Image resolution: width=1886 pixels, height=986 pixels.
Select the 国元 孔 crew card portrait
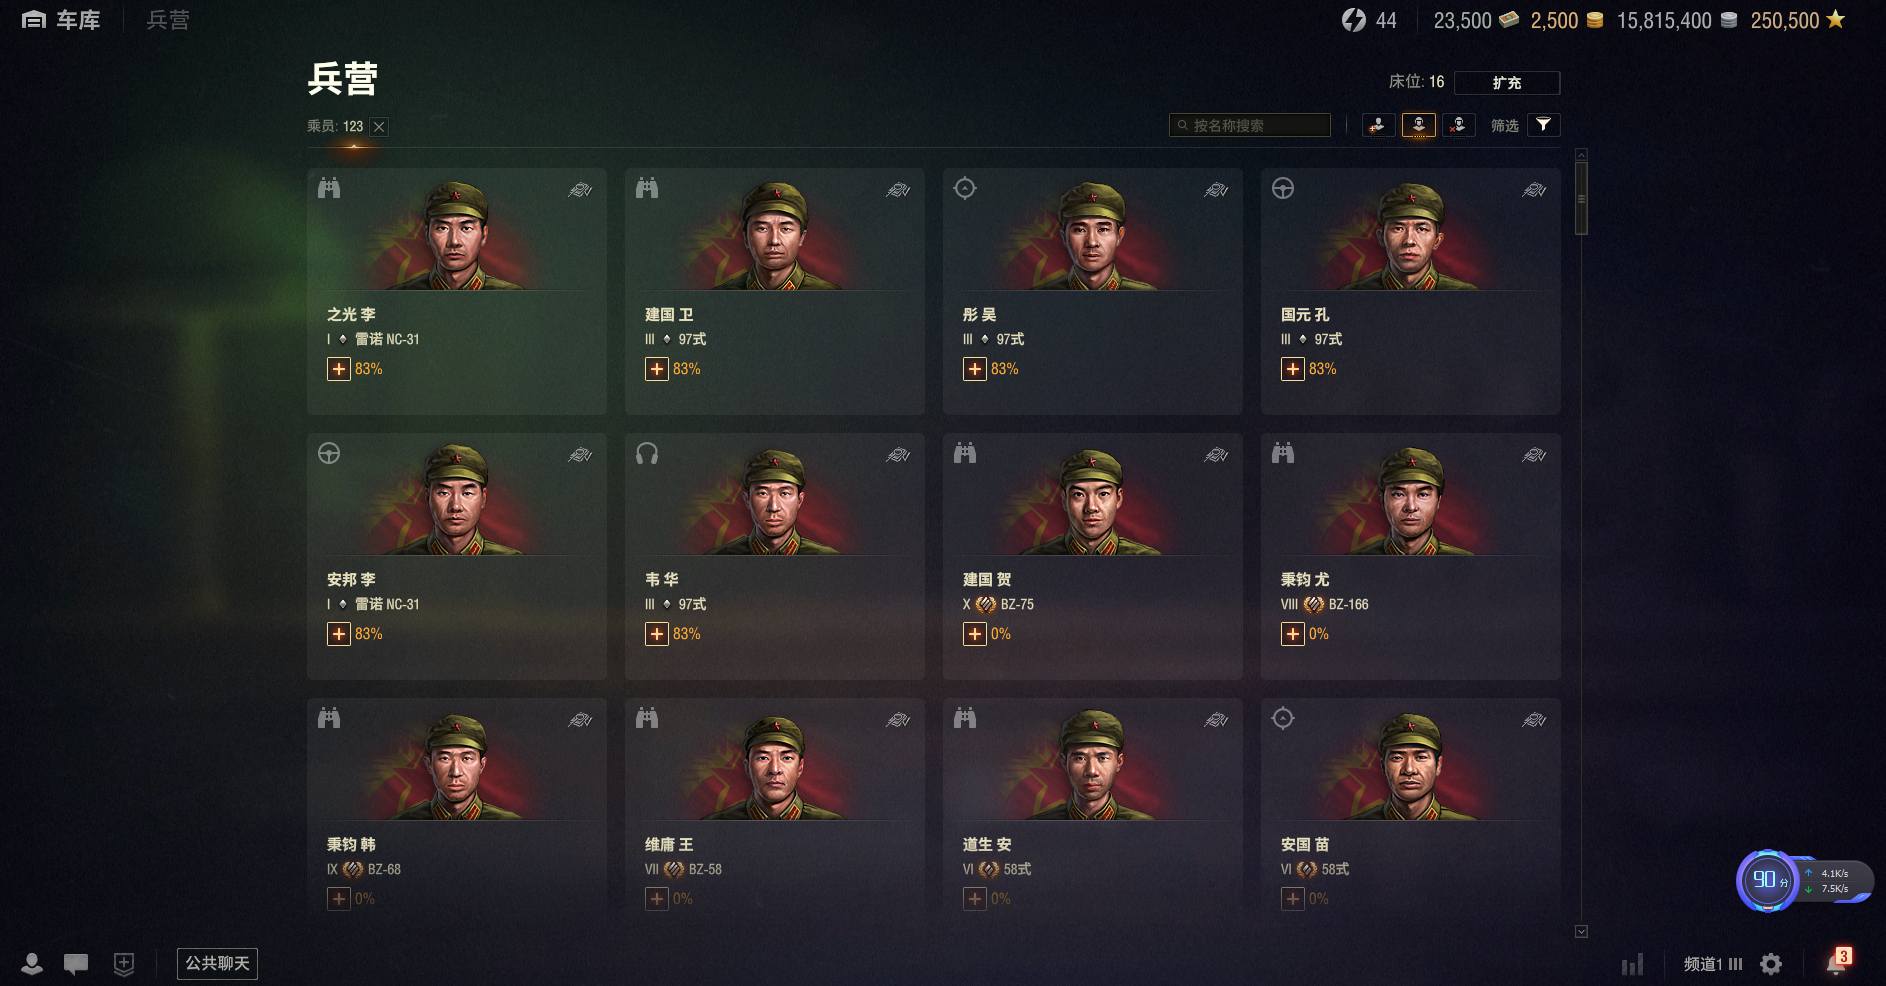pos(1410,236)
